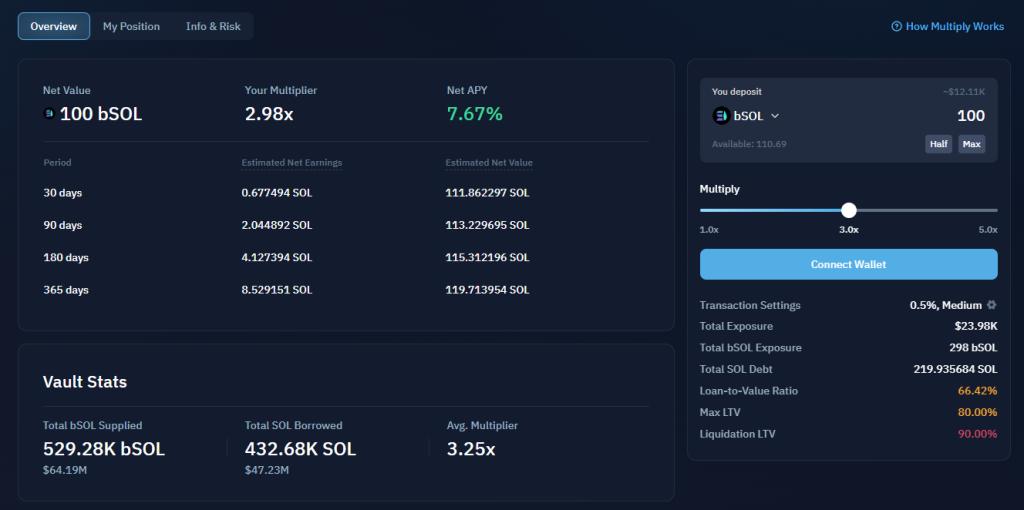The image size is (1024, 510).
Task: Expand the bSOL token dropdown chevron
Action: [775, 116]
